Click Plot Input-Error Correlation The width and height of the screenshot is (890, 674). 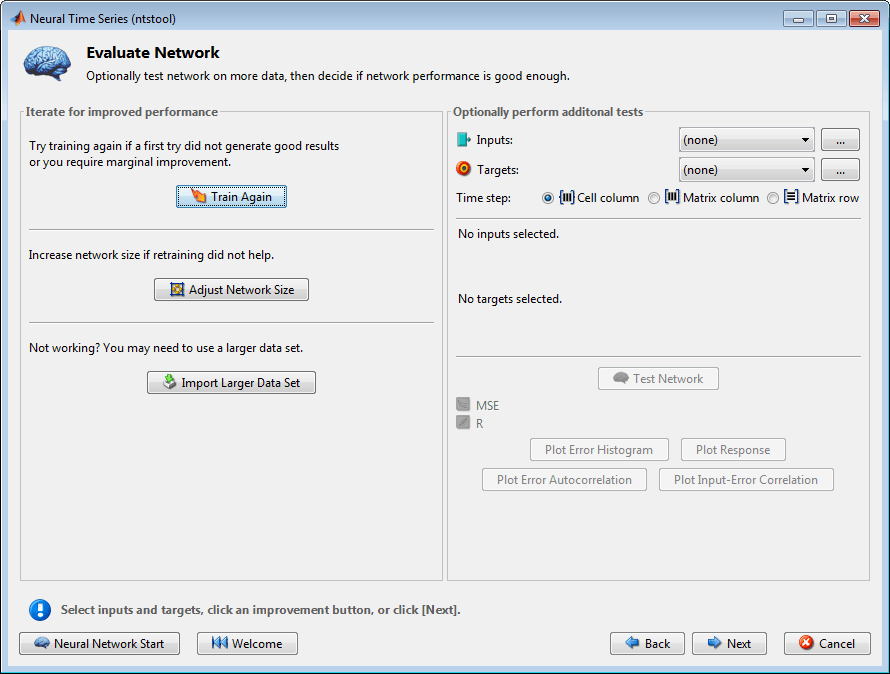tap(746, 480)
